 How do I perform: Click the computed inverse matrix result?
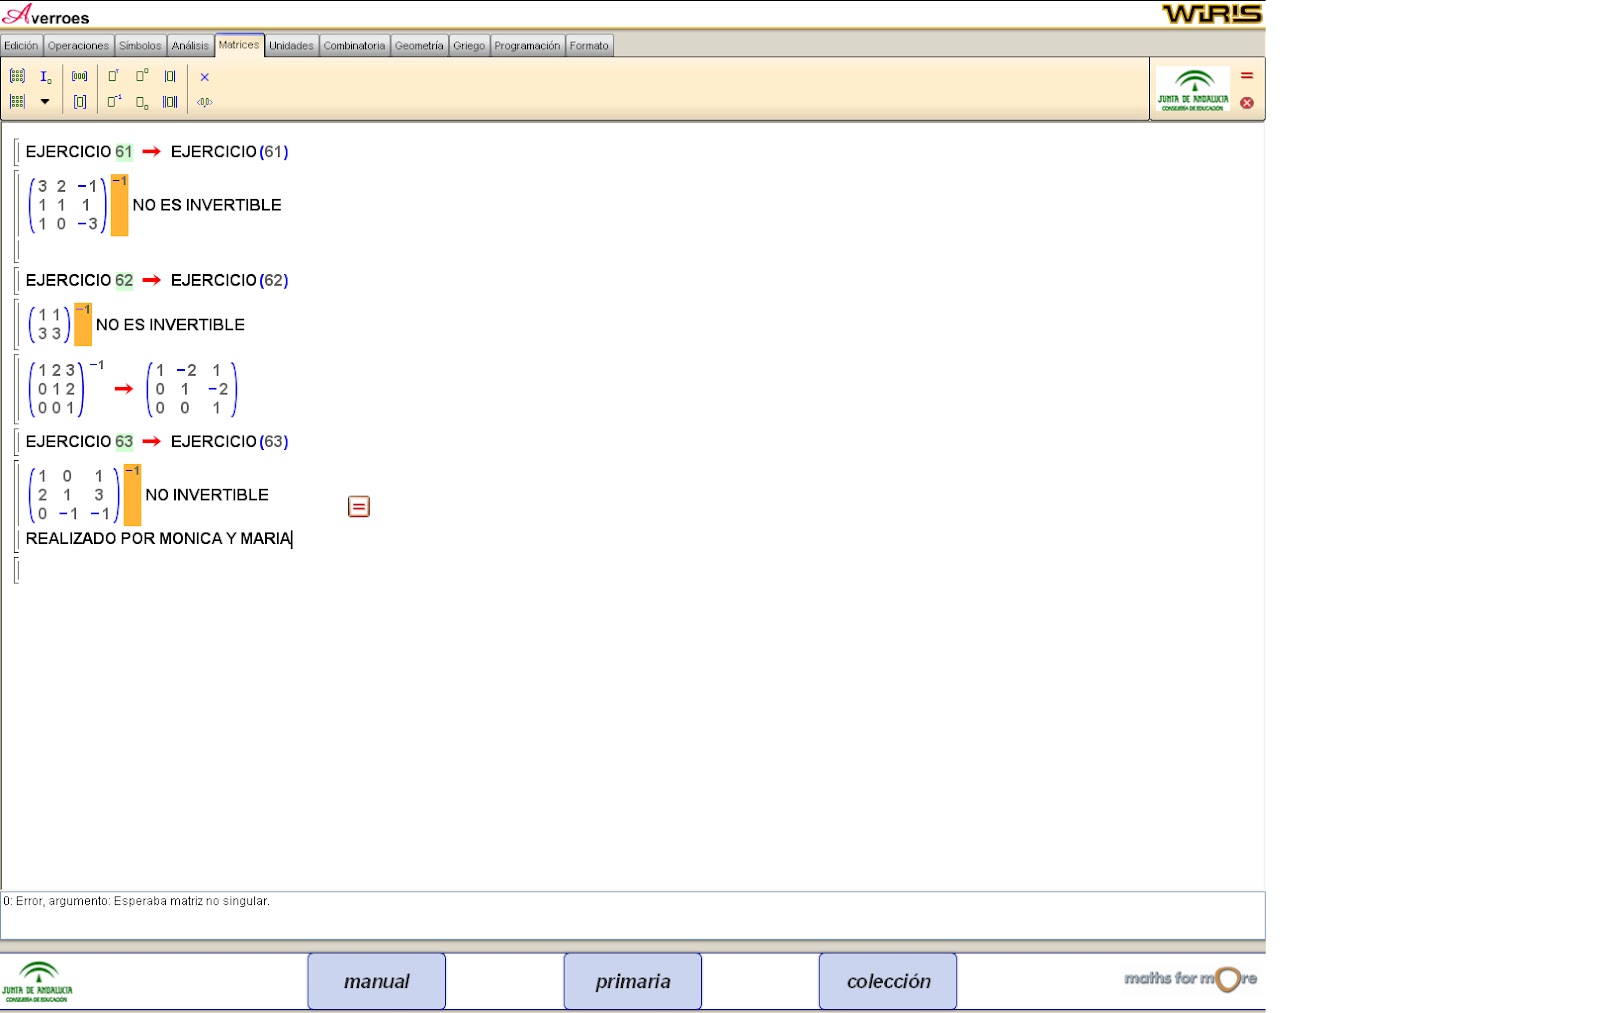(x=192, y=389)
